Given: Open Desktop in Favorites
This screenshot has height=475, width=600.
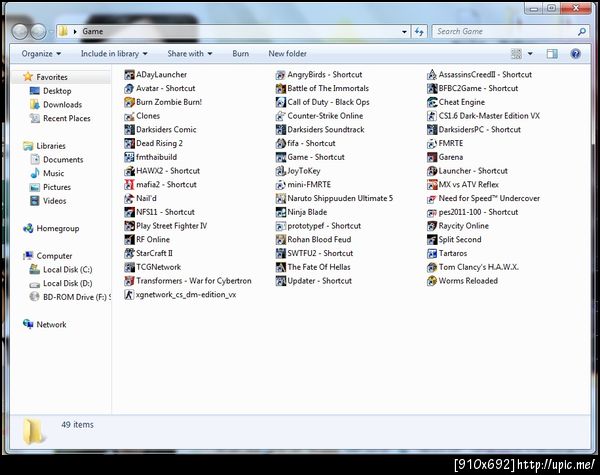Looking at the screenshot, I should tap(57, 91).
